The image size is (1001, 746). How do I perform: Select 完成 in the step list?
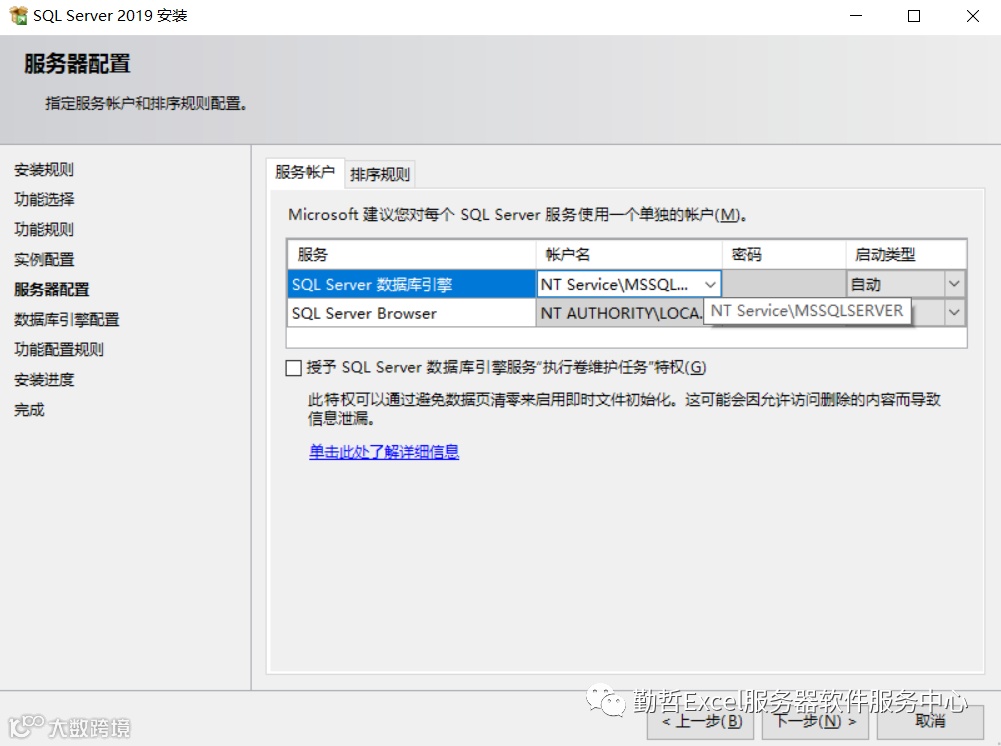click(29, 410)
